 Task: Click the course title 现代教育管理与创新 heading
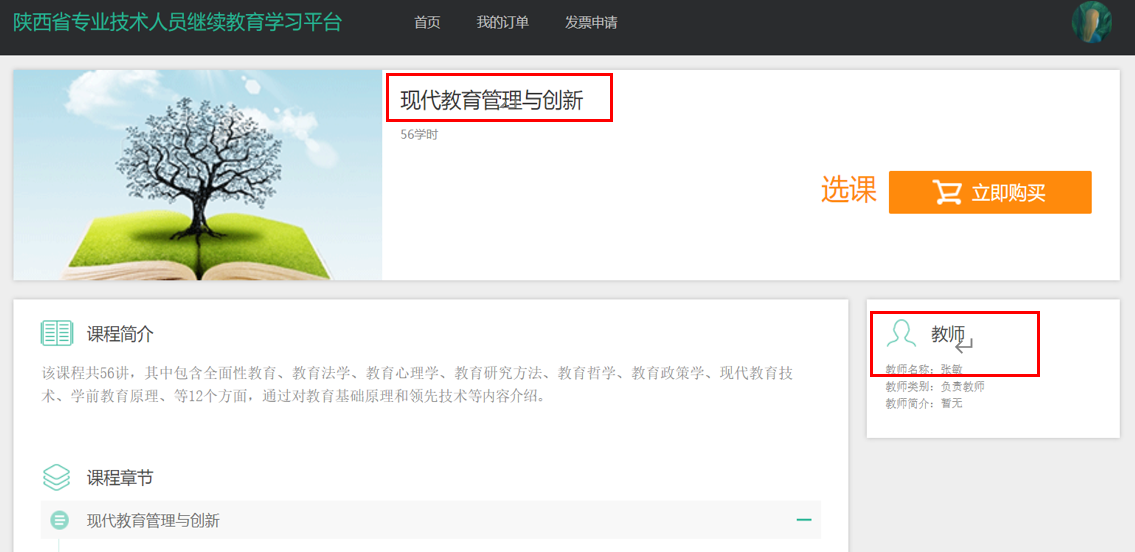coord(491,100)
